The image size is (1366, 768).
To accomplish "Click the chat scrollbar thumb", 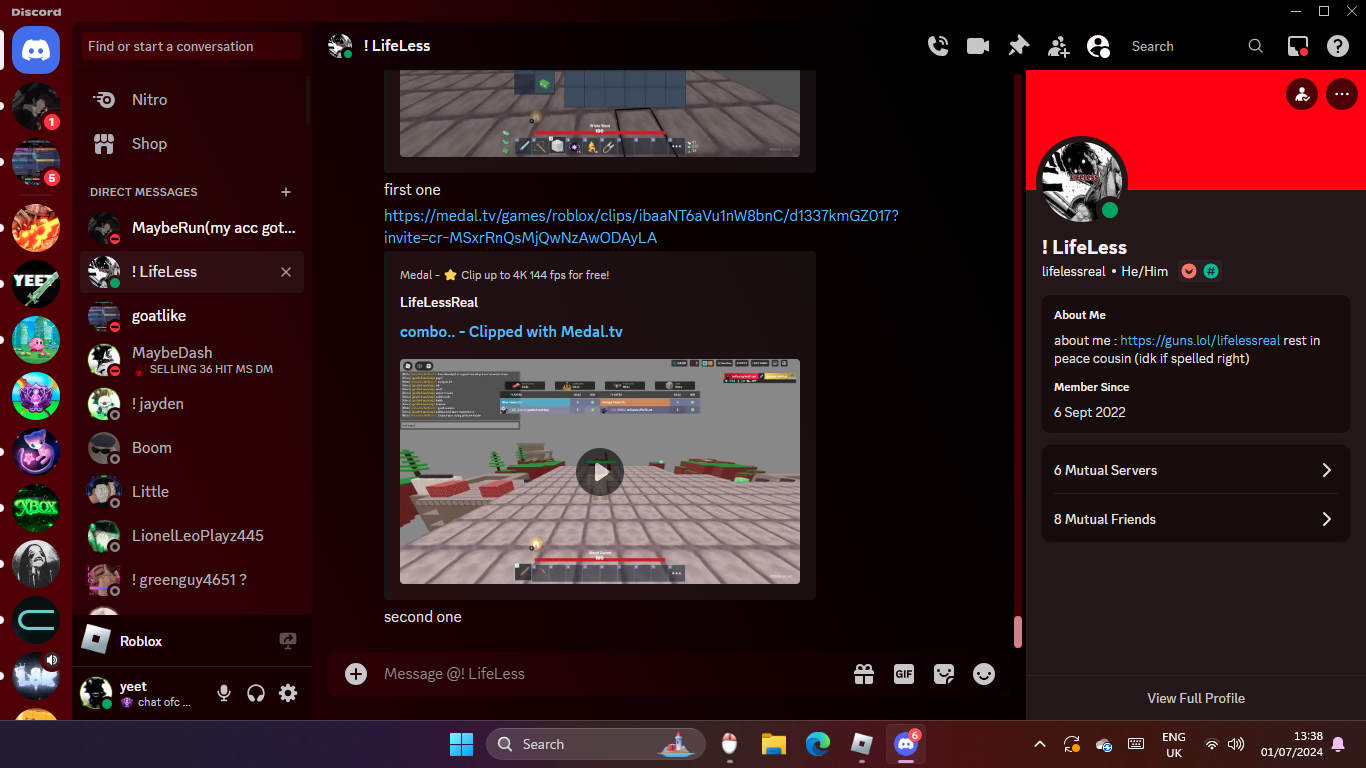I will pyautogui.click(x=1018, y=631).
